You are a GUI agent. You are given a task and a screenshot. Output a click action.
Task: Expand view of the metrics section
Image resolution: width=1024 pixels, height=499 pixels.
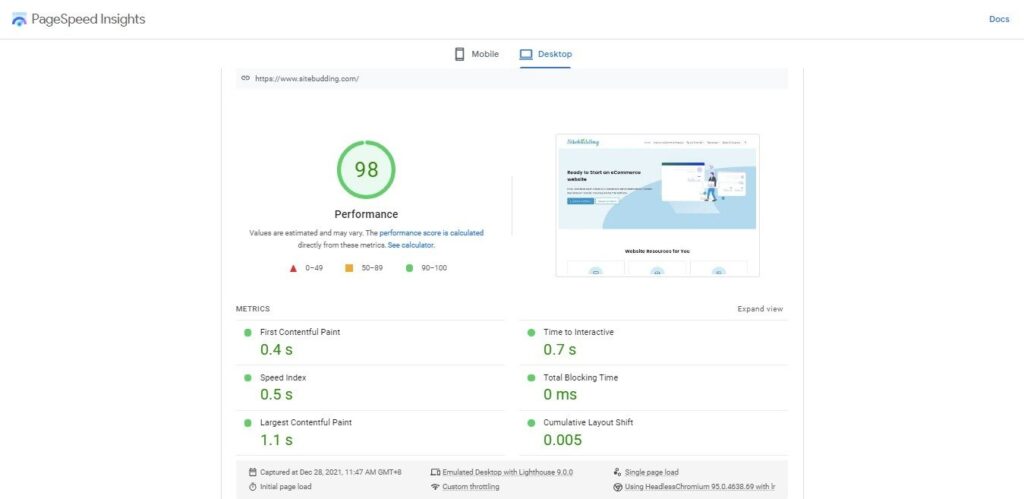pyautogui.click(x=760, y=309)
